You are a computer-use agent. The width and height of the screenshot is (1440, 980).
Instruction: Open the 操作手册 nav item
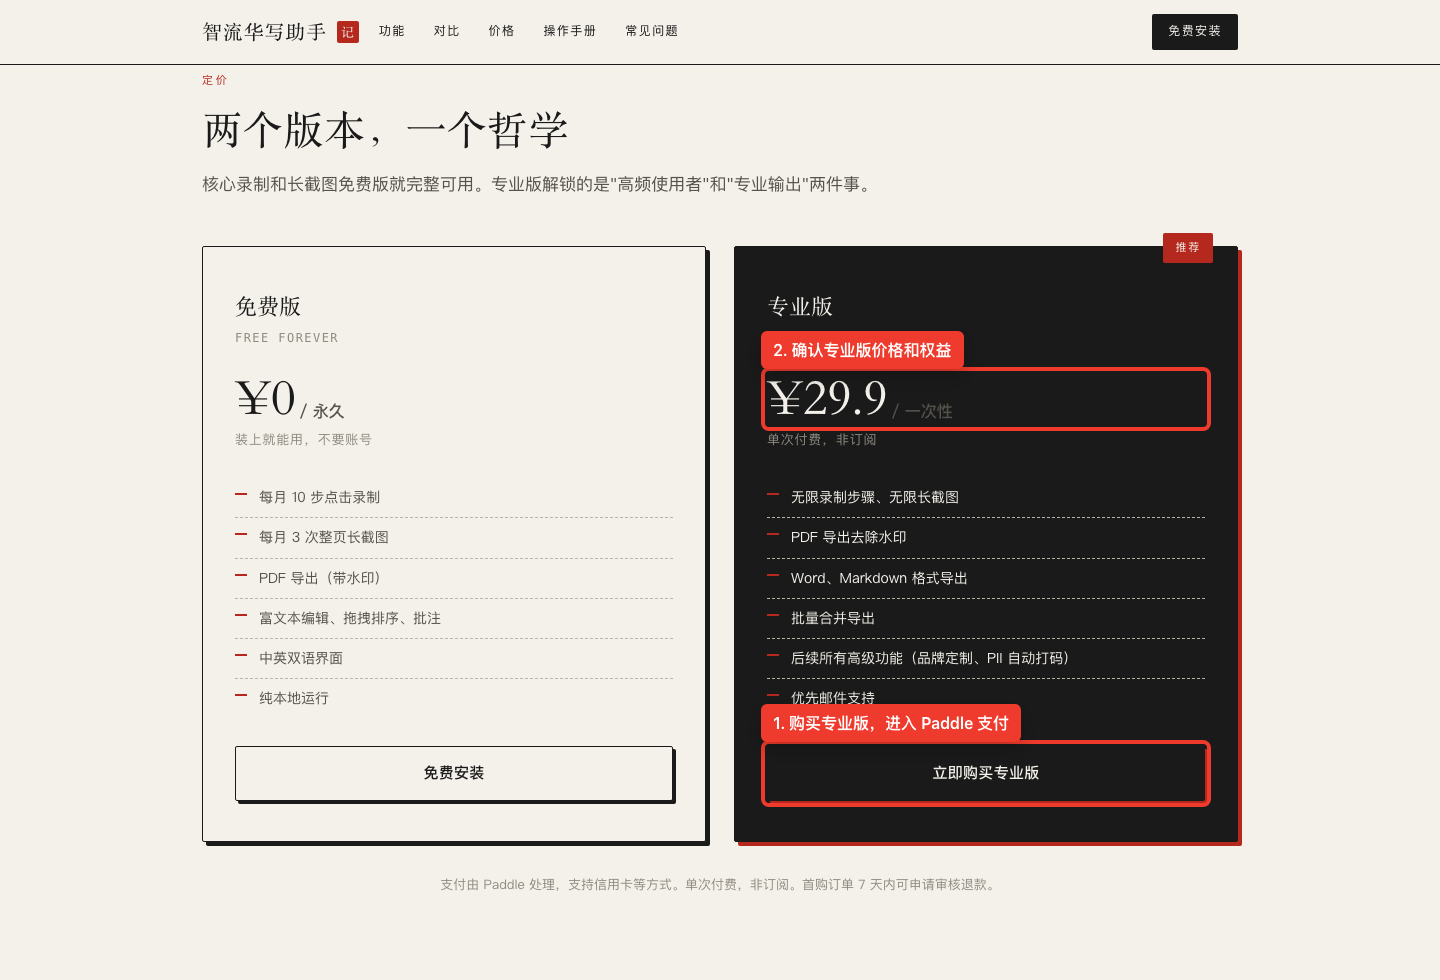pos(570,31)
